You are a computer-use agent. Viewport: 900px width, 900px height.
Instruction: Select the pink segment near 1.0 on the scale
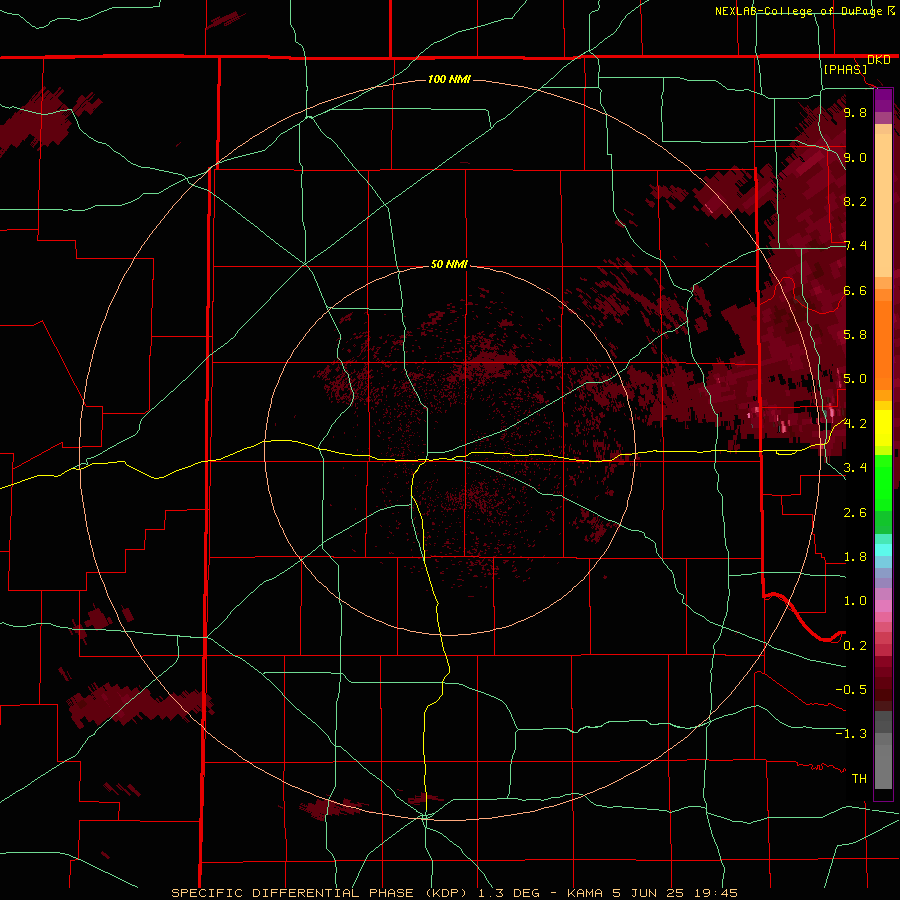coord(883,606)
